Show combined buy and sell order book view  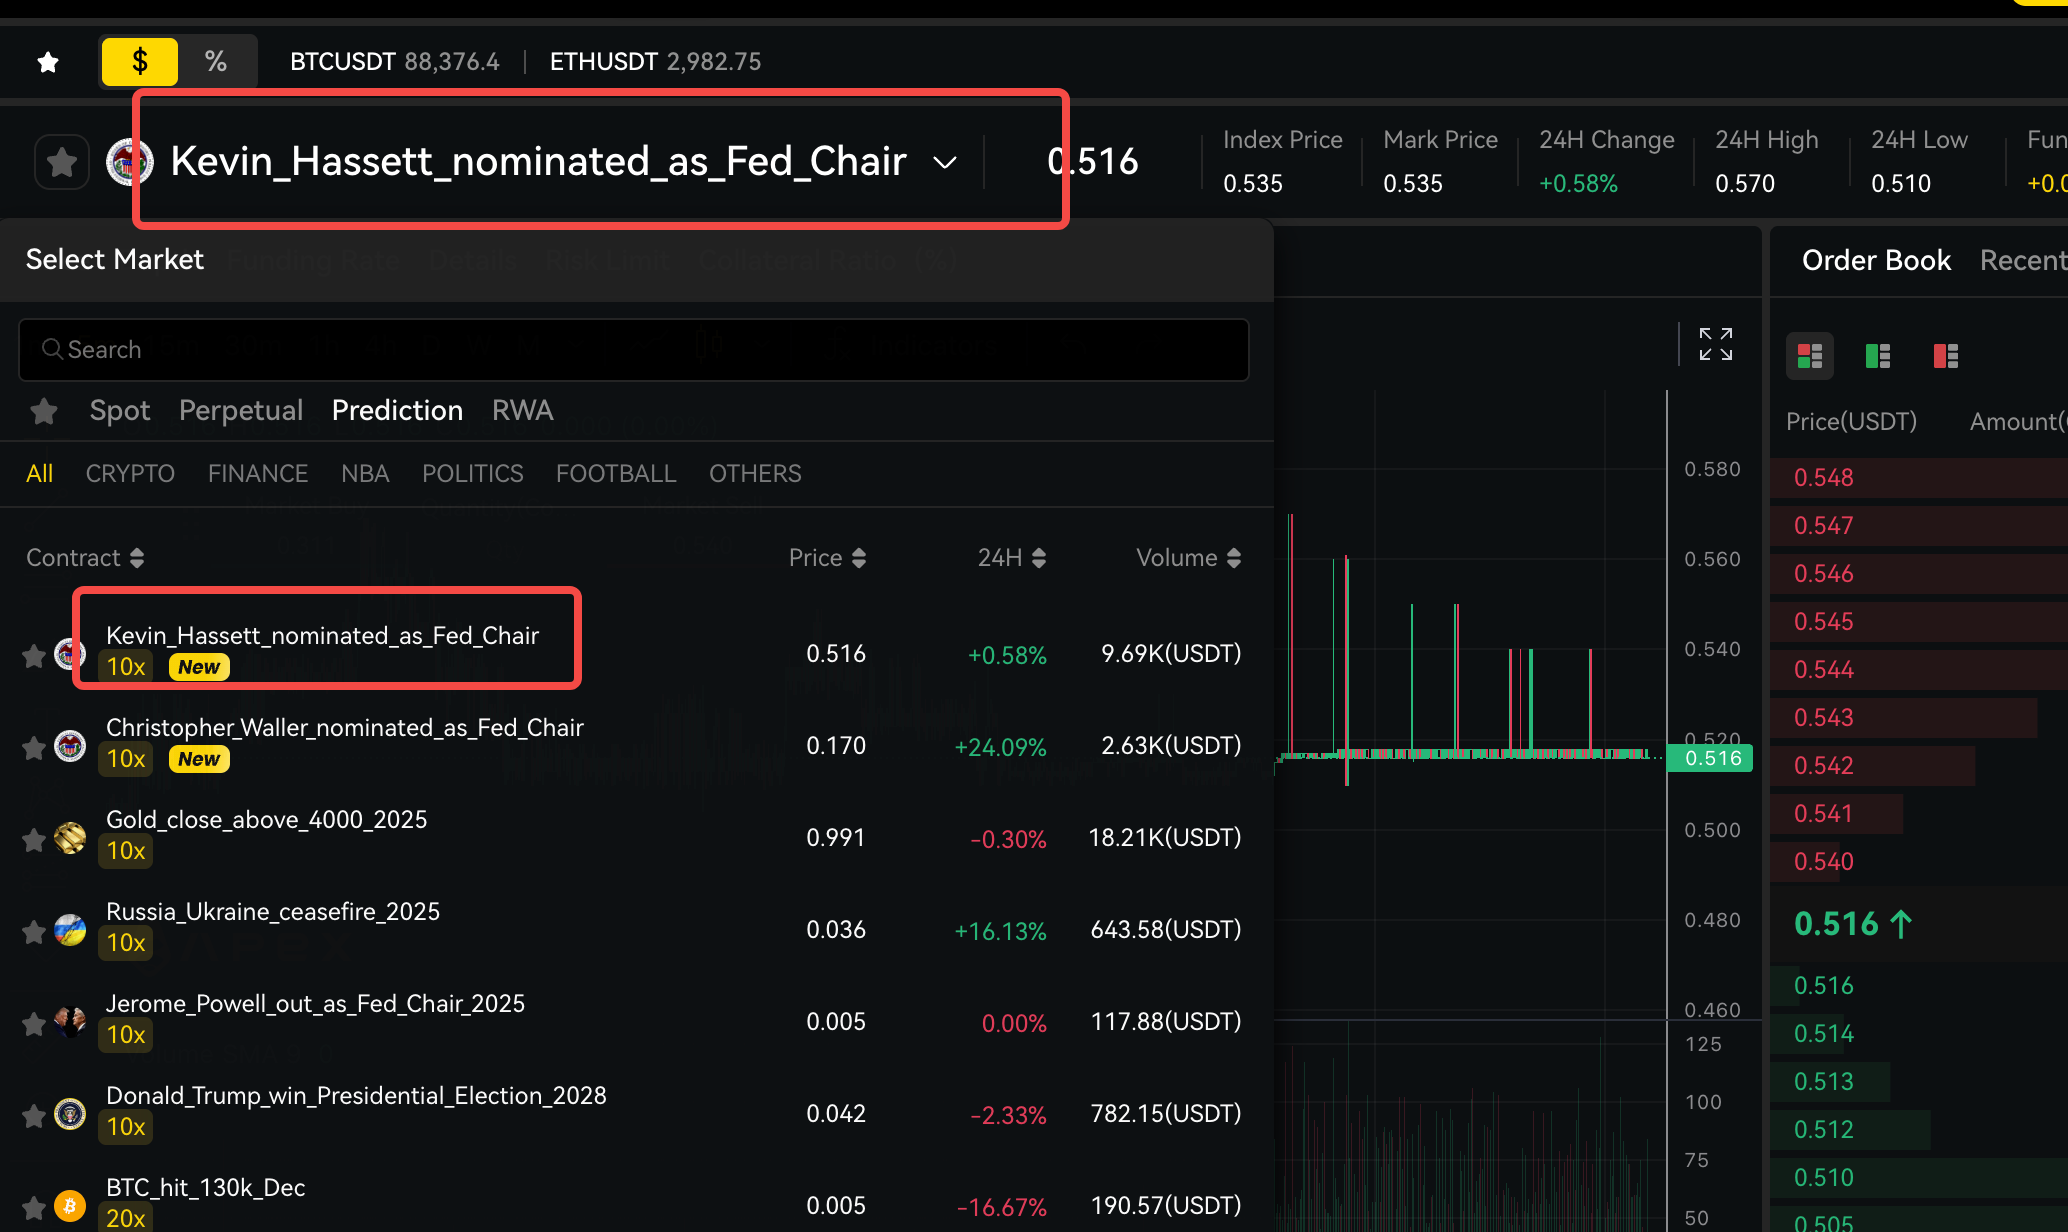pyautogui.click(x=1809, y=356)
